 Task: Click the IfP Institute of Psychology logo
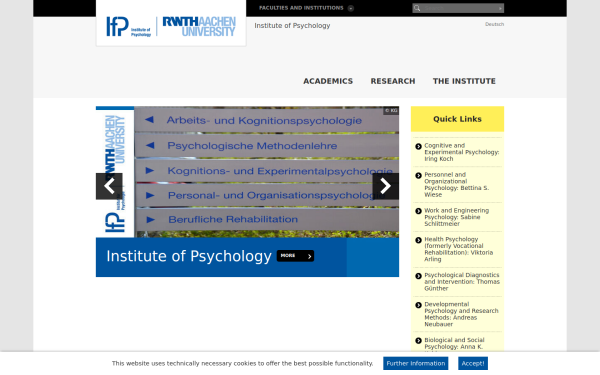pyautogui.click(x=129, y=26)
